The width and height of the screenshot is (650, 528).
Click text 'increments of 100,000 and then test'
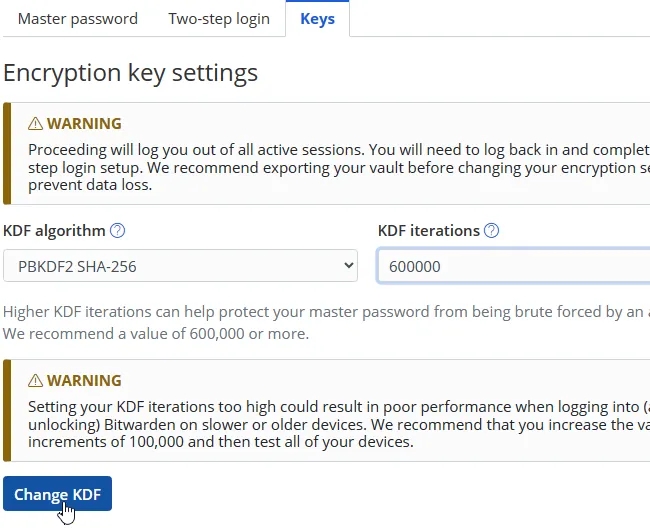pos(156,442)
